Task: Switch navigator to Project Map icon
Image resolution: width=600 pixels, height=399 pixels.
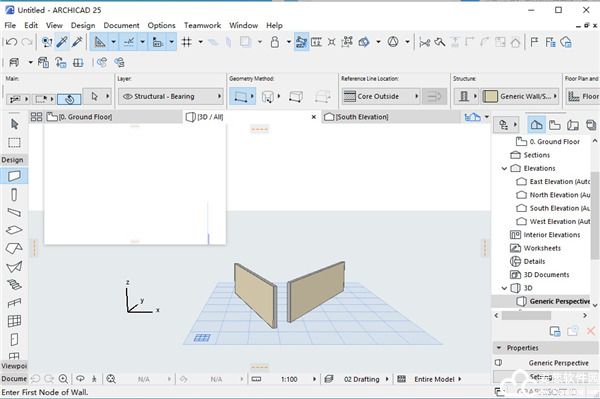Action: [x=536, y=125]
